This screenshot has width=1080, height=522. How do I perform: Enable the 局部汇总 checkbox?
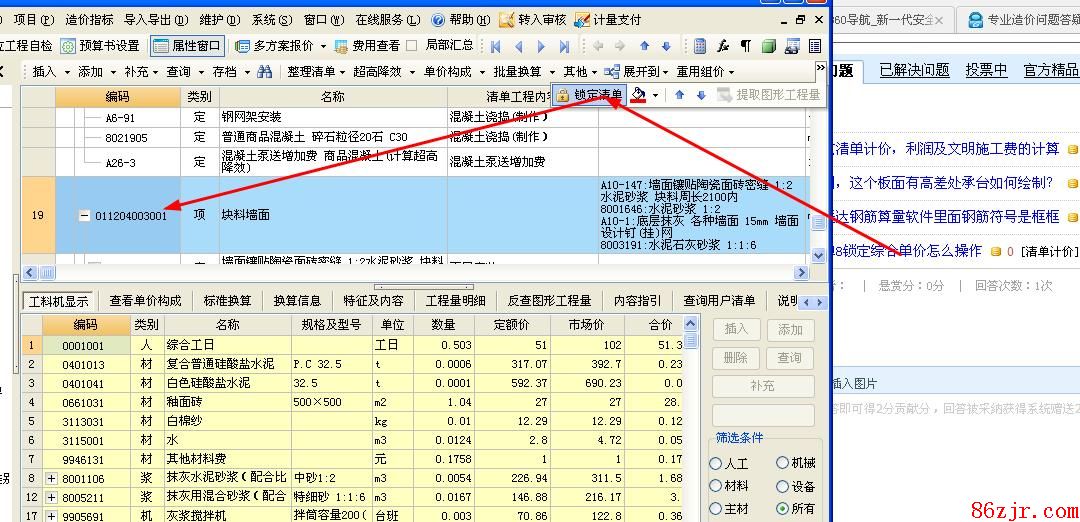[415, 45]
